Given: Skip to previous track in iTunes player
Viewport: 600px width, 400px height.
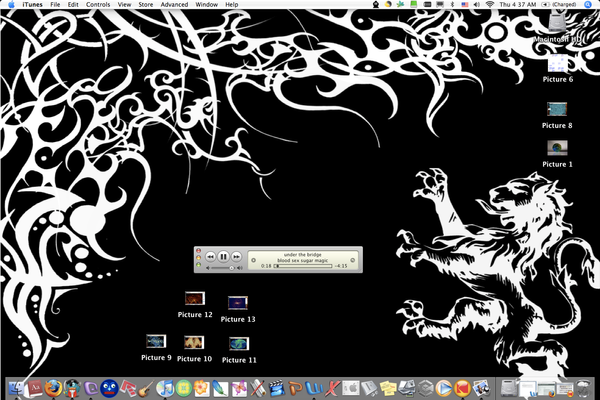Looking at the screenshot, I should 210,257.
